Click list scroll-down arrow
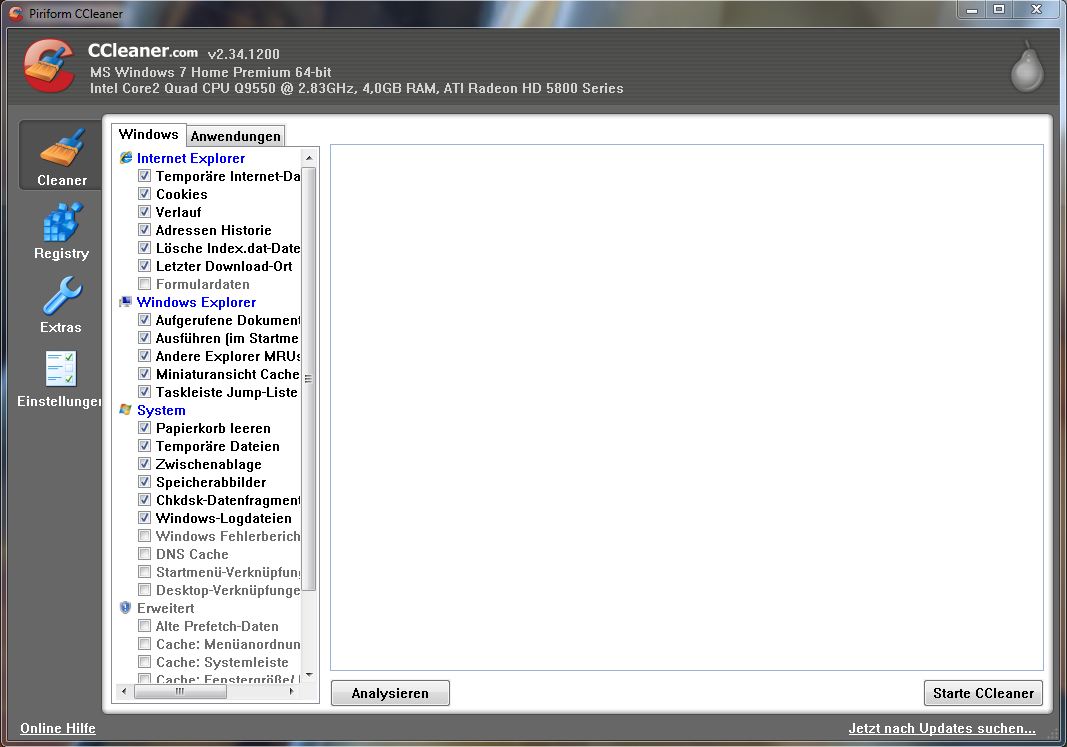The height and width of the screenshot is (747, 1067). coord(309,676)
